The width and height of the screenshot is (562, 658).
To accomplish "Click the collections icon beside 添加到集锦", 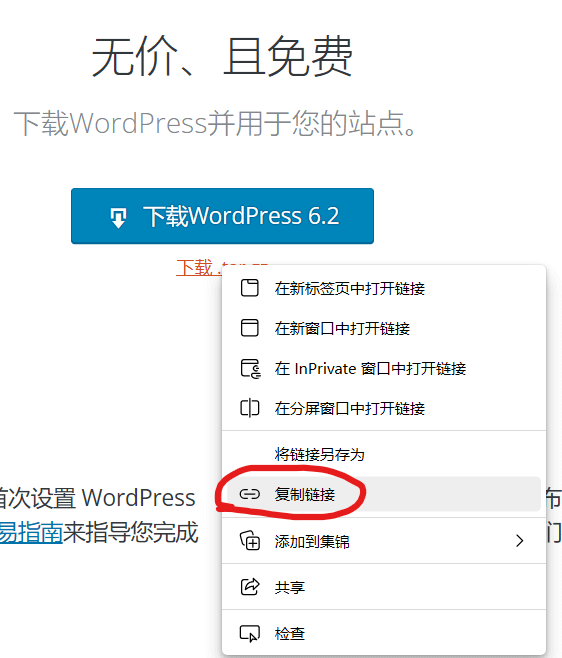I will 250,540.
